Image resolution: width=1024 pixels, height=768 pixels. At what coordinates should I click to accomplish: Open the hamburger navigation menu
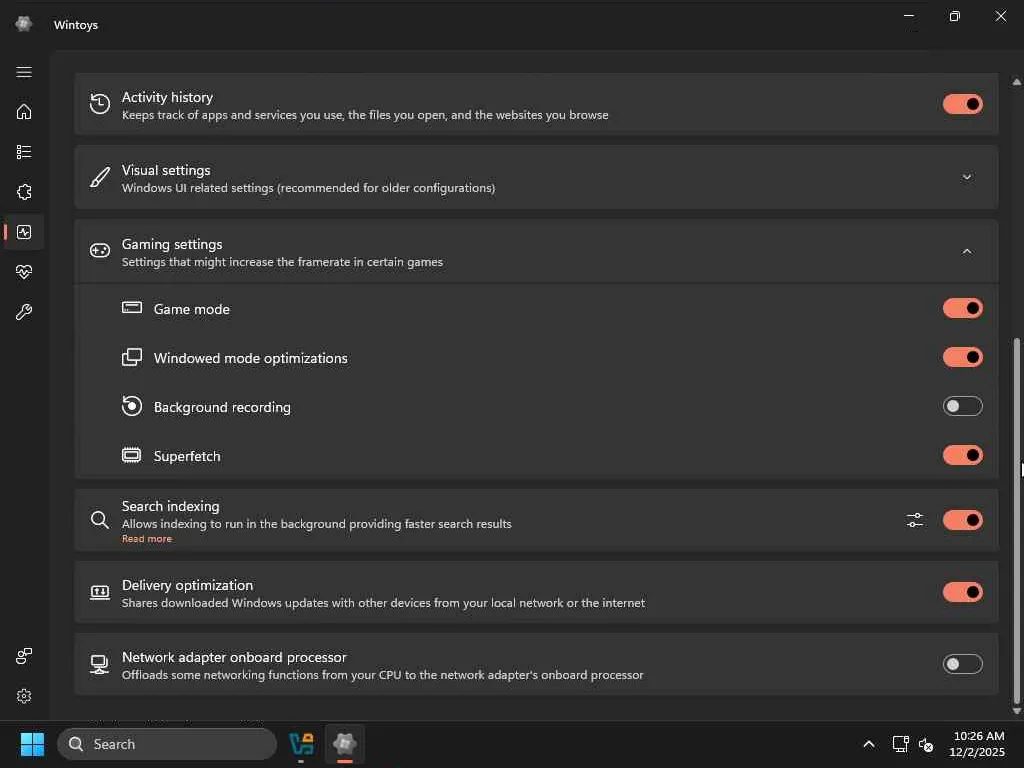pos(24,72)
